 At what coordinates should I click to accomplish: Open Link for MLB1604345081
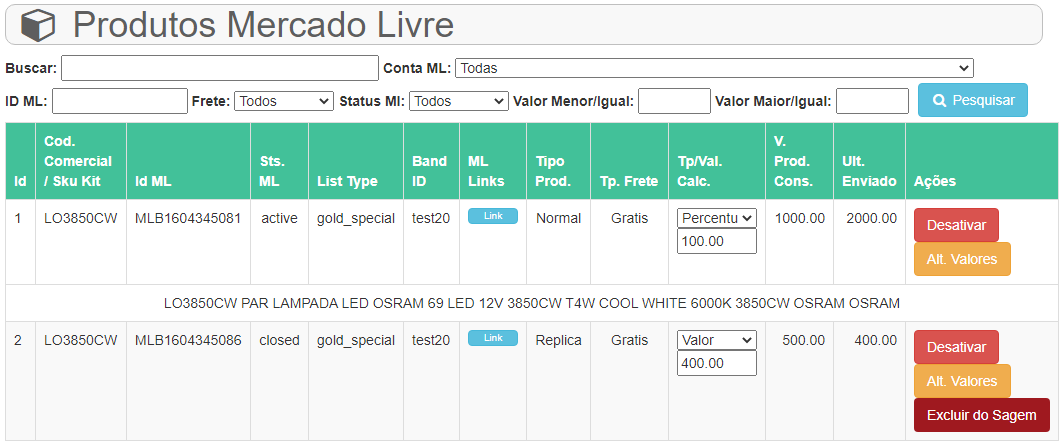pyautogui.click(x=493, y=216)
